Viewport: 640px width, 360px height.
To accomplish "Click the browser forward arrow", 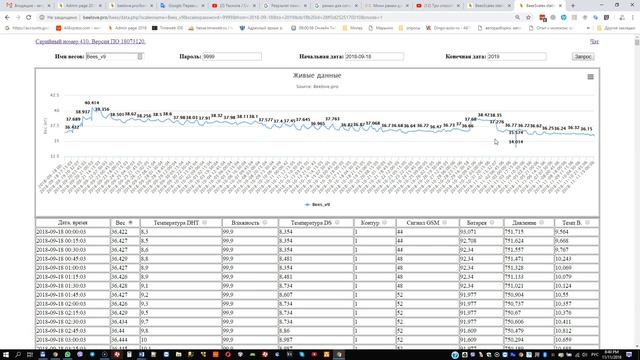I will click(x=18, y=18).
